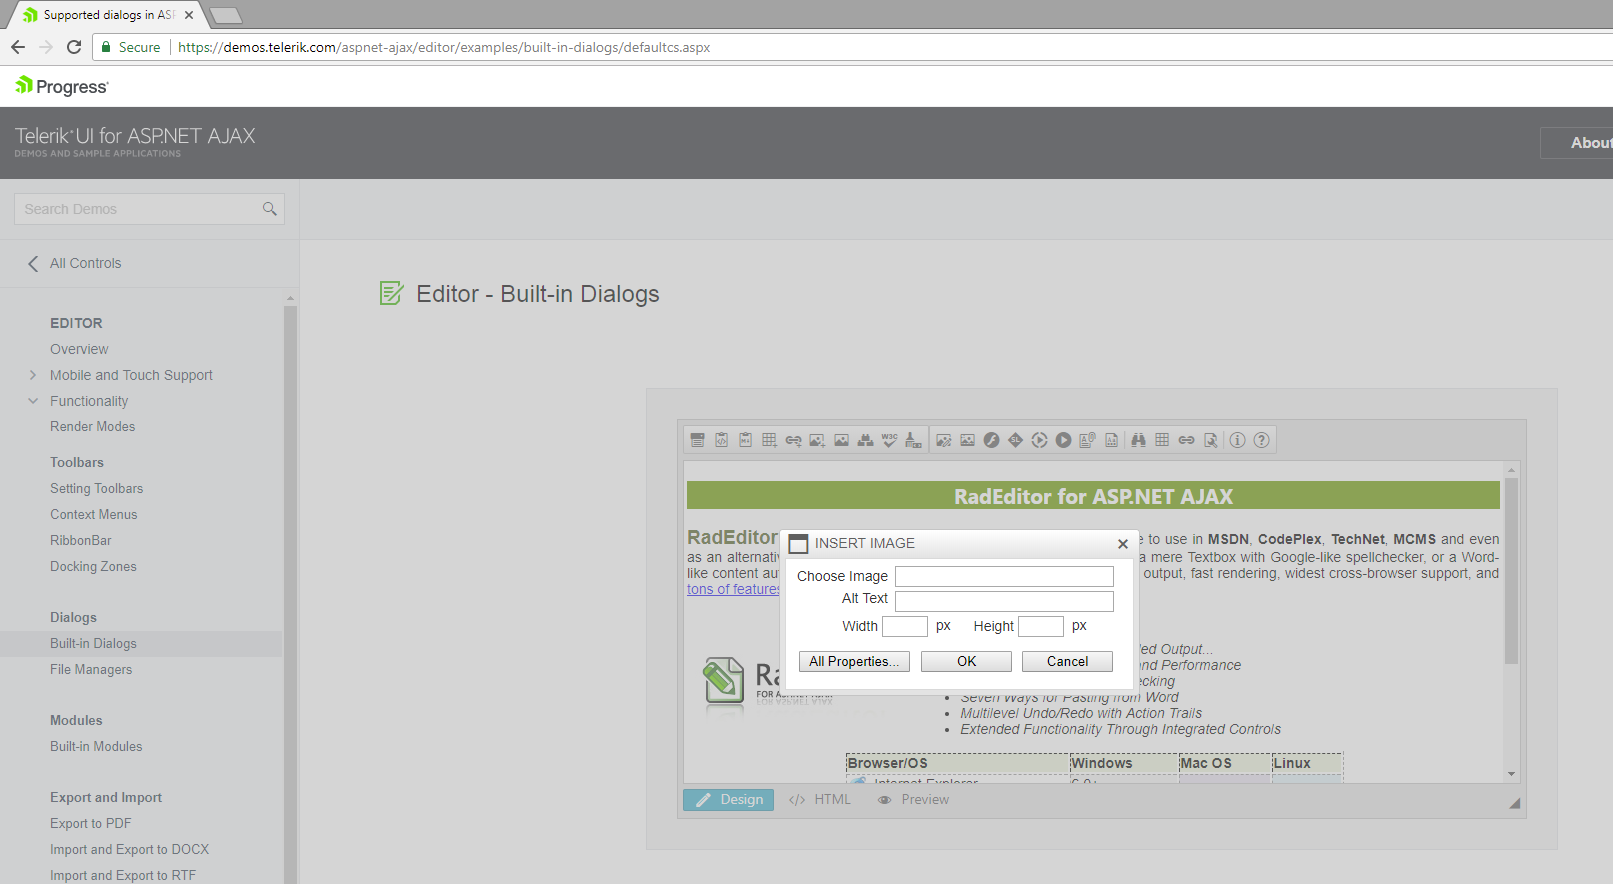
Task: Expand the Mobile and Touch Support section
Action: click(x=33, y=375)
